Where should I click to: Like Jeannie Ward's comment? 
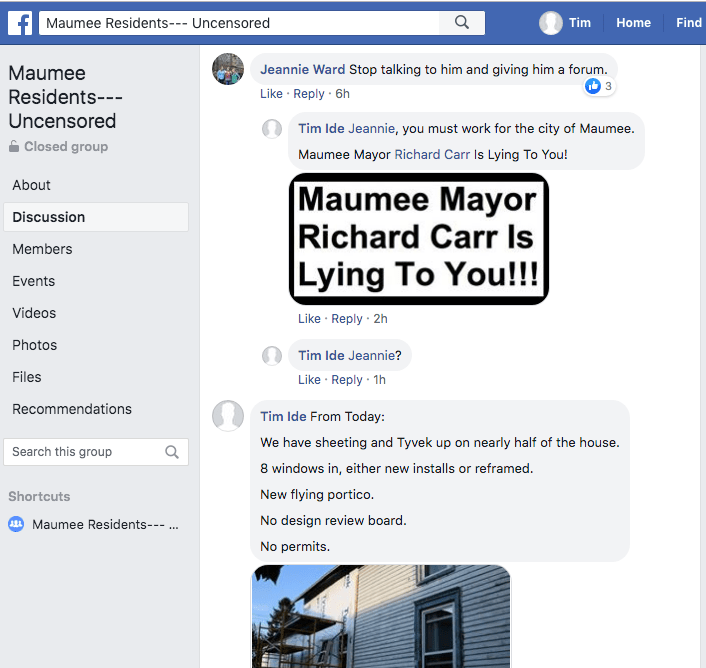(271, 94)
